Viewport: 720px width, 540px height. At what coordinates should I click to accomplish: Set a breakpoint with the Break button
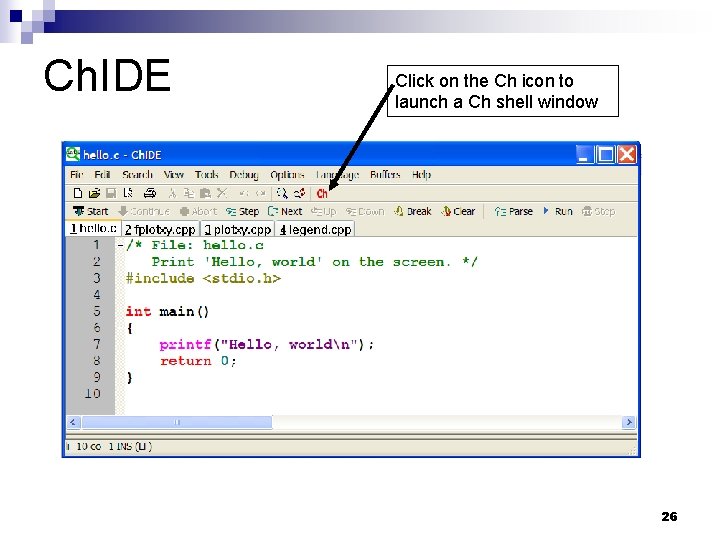(x=413, y=211)
